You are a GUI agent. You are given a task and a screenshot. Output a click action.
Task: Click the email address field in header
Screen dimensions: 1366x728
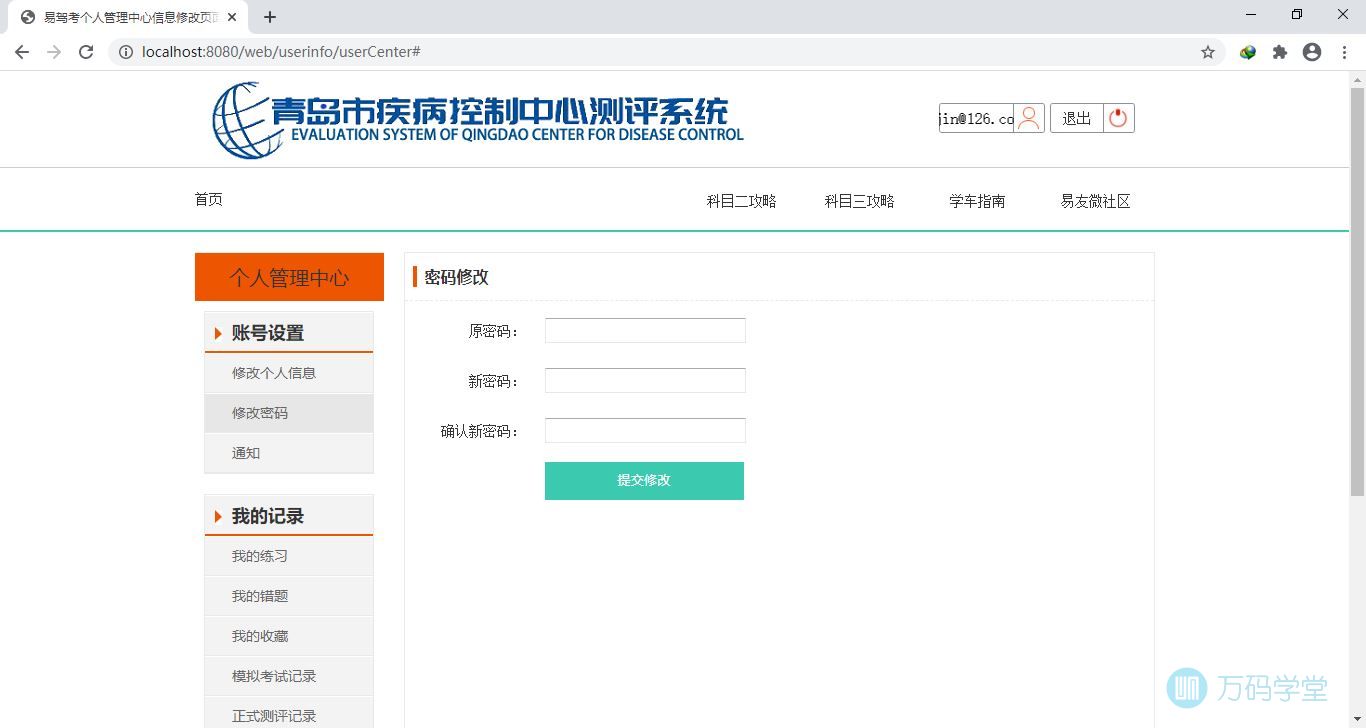click(976, 118)
